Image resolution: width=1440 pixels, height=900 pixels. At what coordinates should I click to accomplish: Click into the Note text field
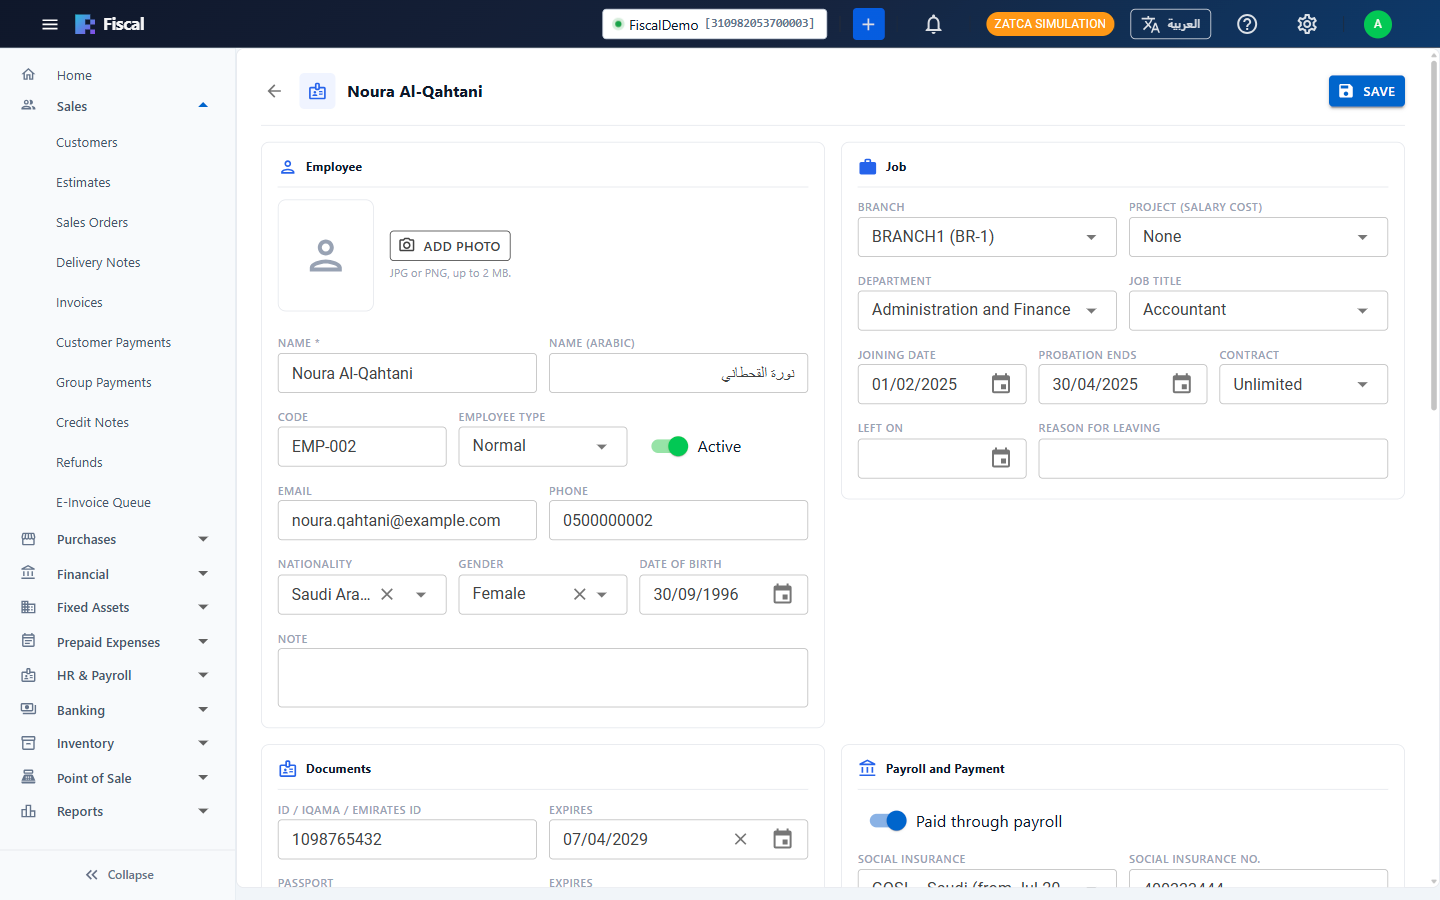click(x=543, y=678)
